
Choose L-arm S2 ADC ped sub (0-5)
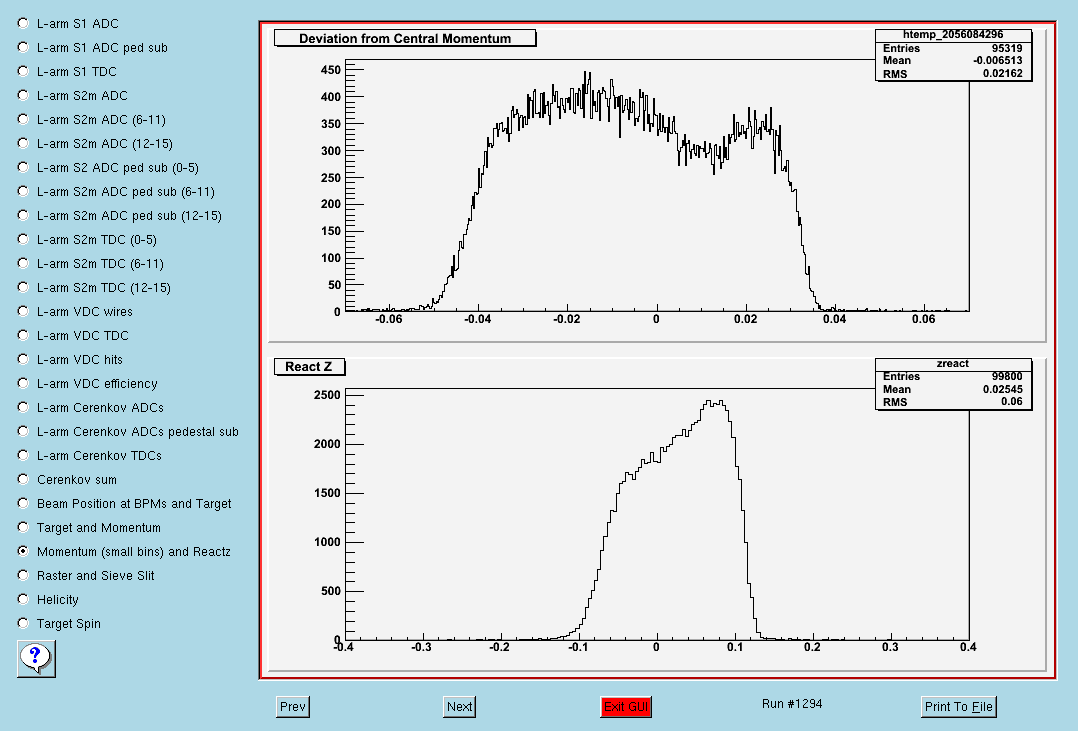[x=23, y=168]
